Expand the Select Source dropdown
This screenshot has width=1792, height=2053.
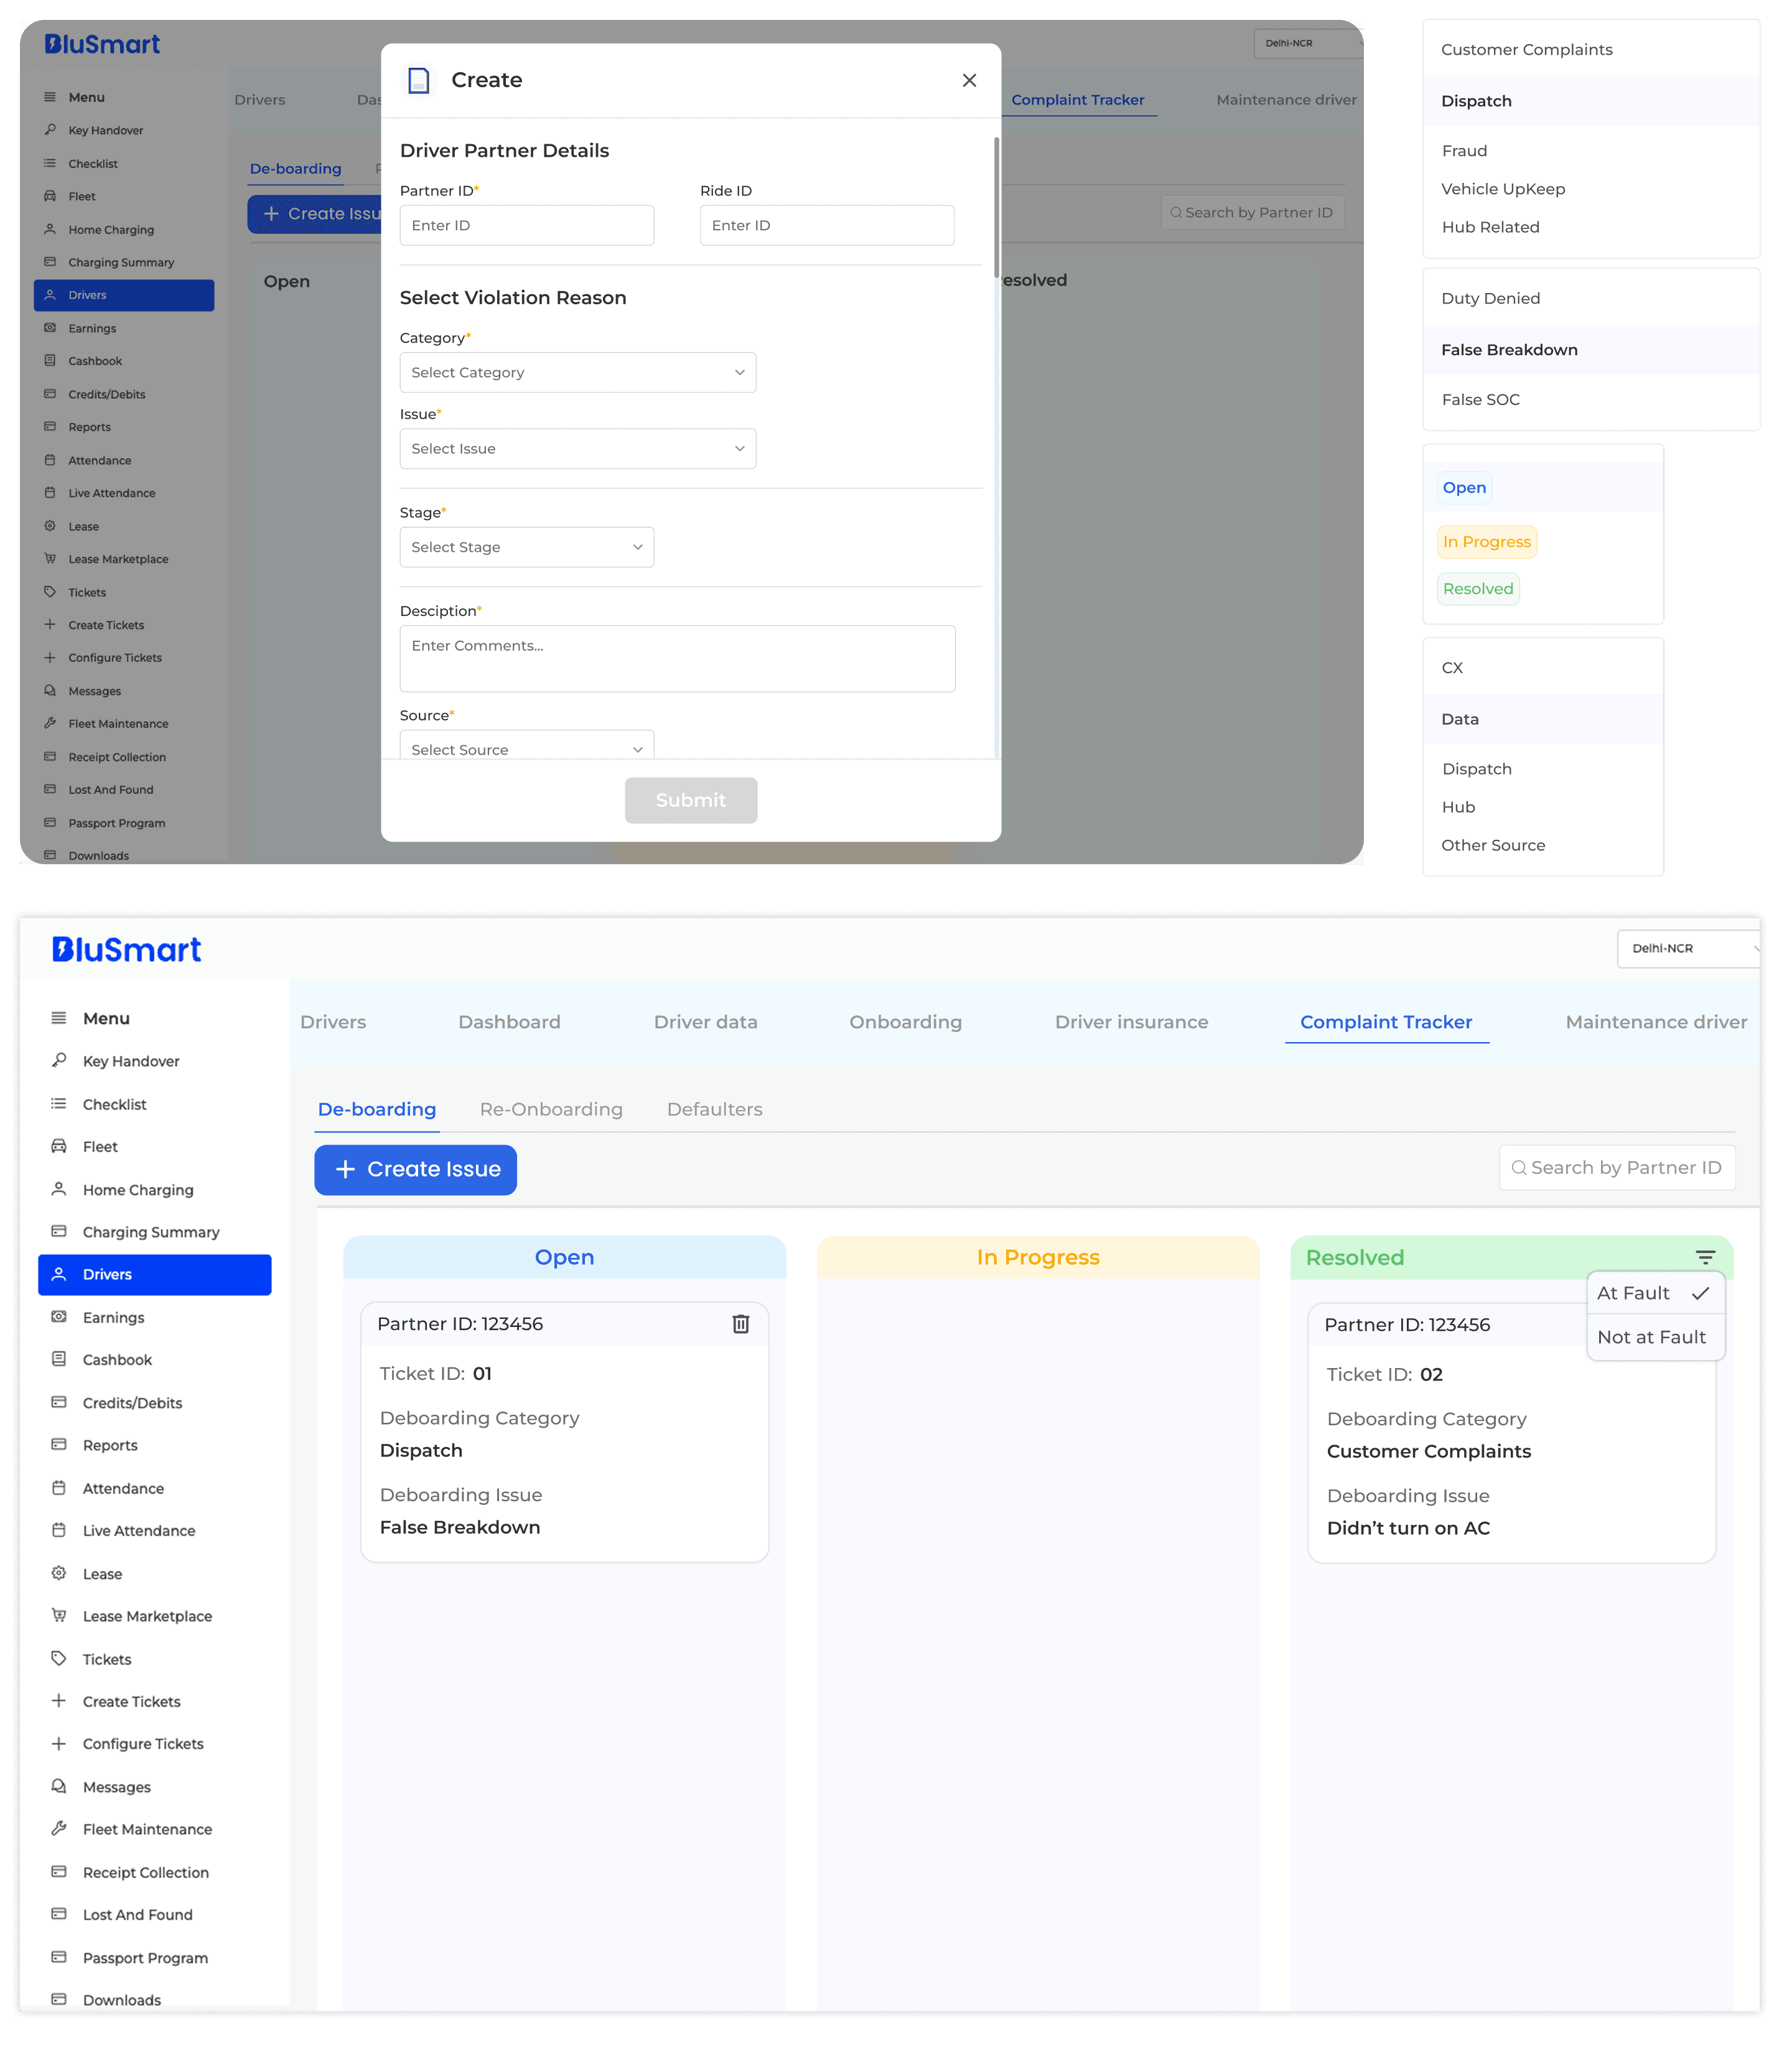(526, 745)
